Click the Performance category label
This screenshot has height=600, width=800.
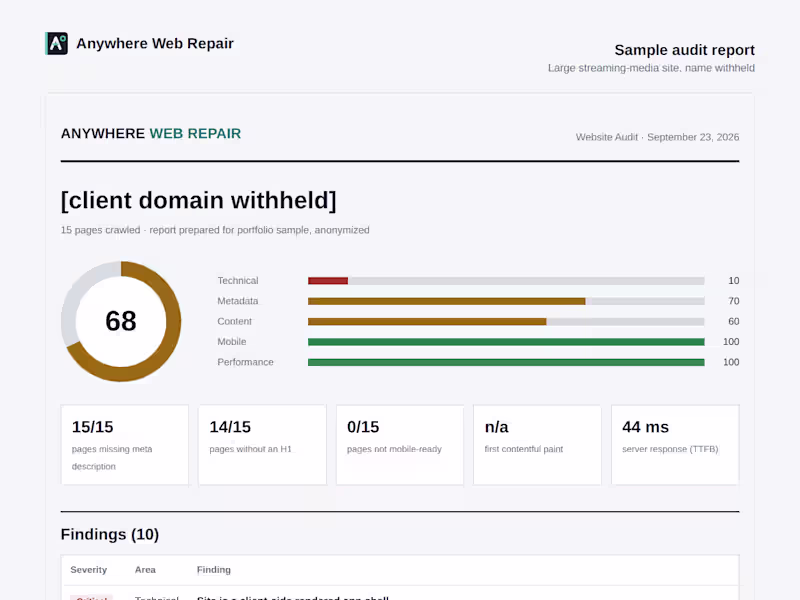pos(245,362)
